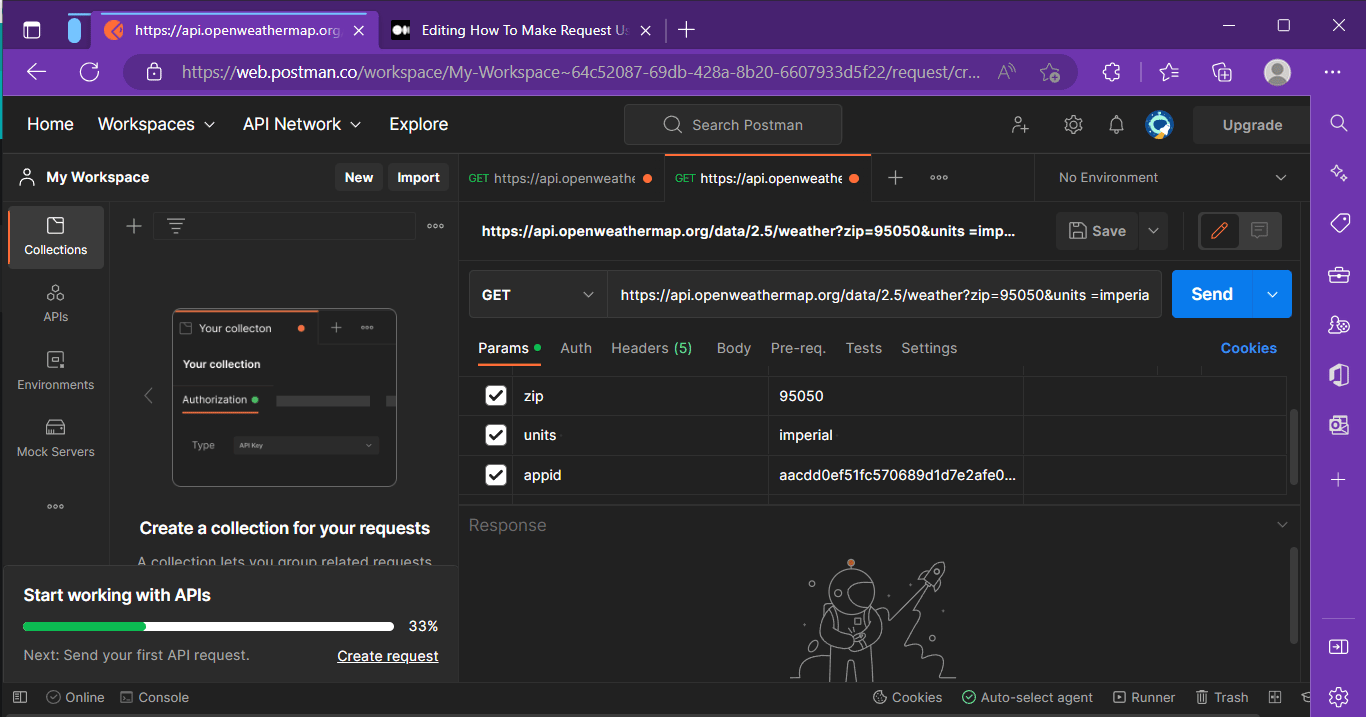Go to previous onboarding slide arrow

coord(148,395)
